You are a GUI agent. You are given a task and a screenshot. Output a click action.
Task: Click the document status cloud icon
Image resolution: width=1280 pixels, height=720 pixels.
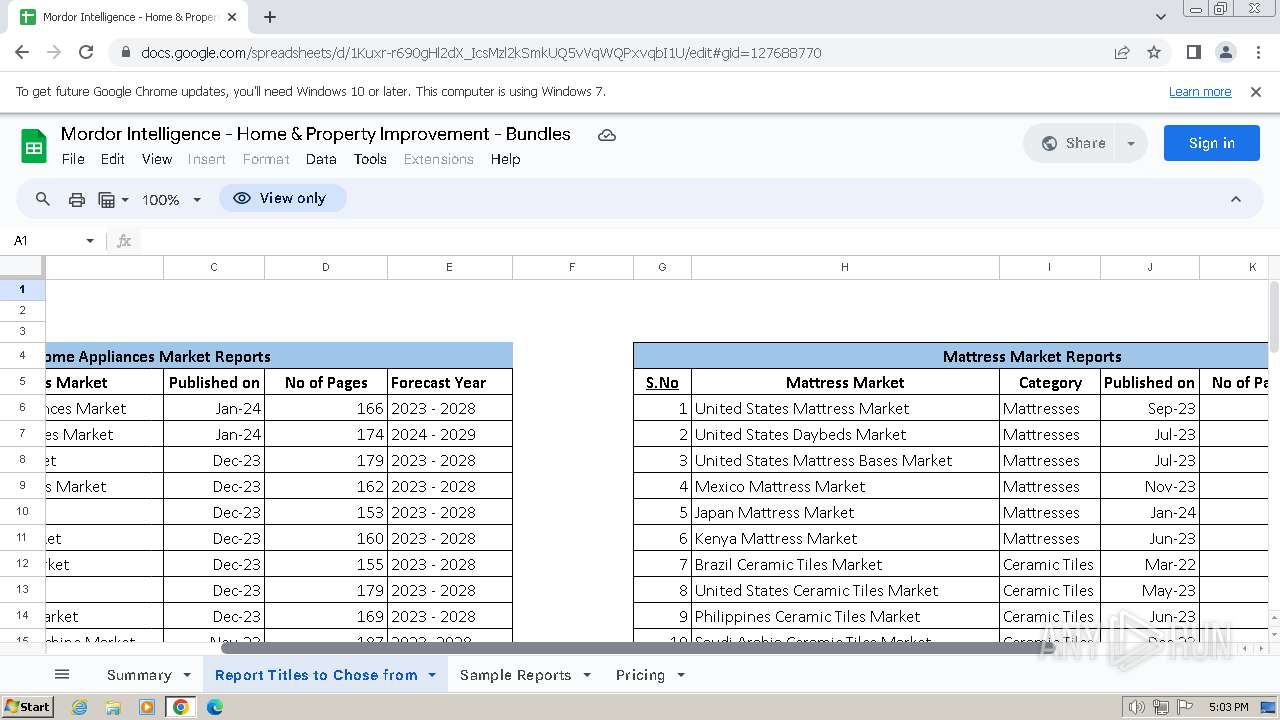tap(607, 135)
